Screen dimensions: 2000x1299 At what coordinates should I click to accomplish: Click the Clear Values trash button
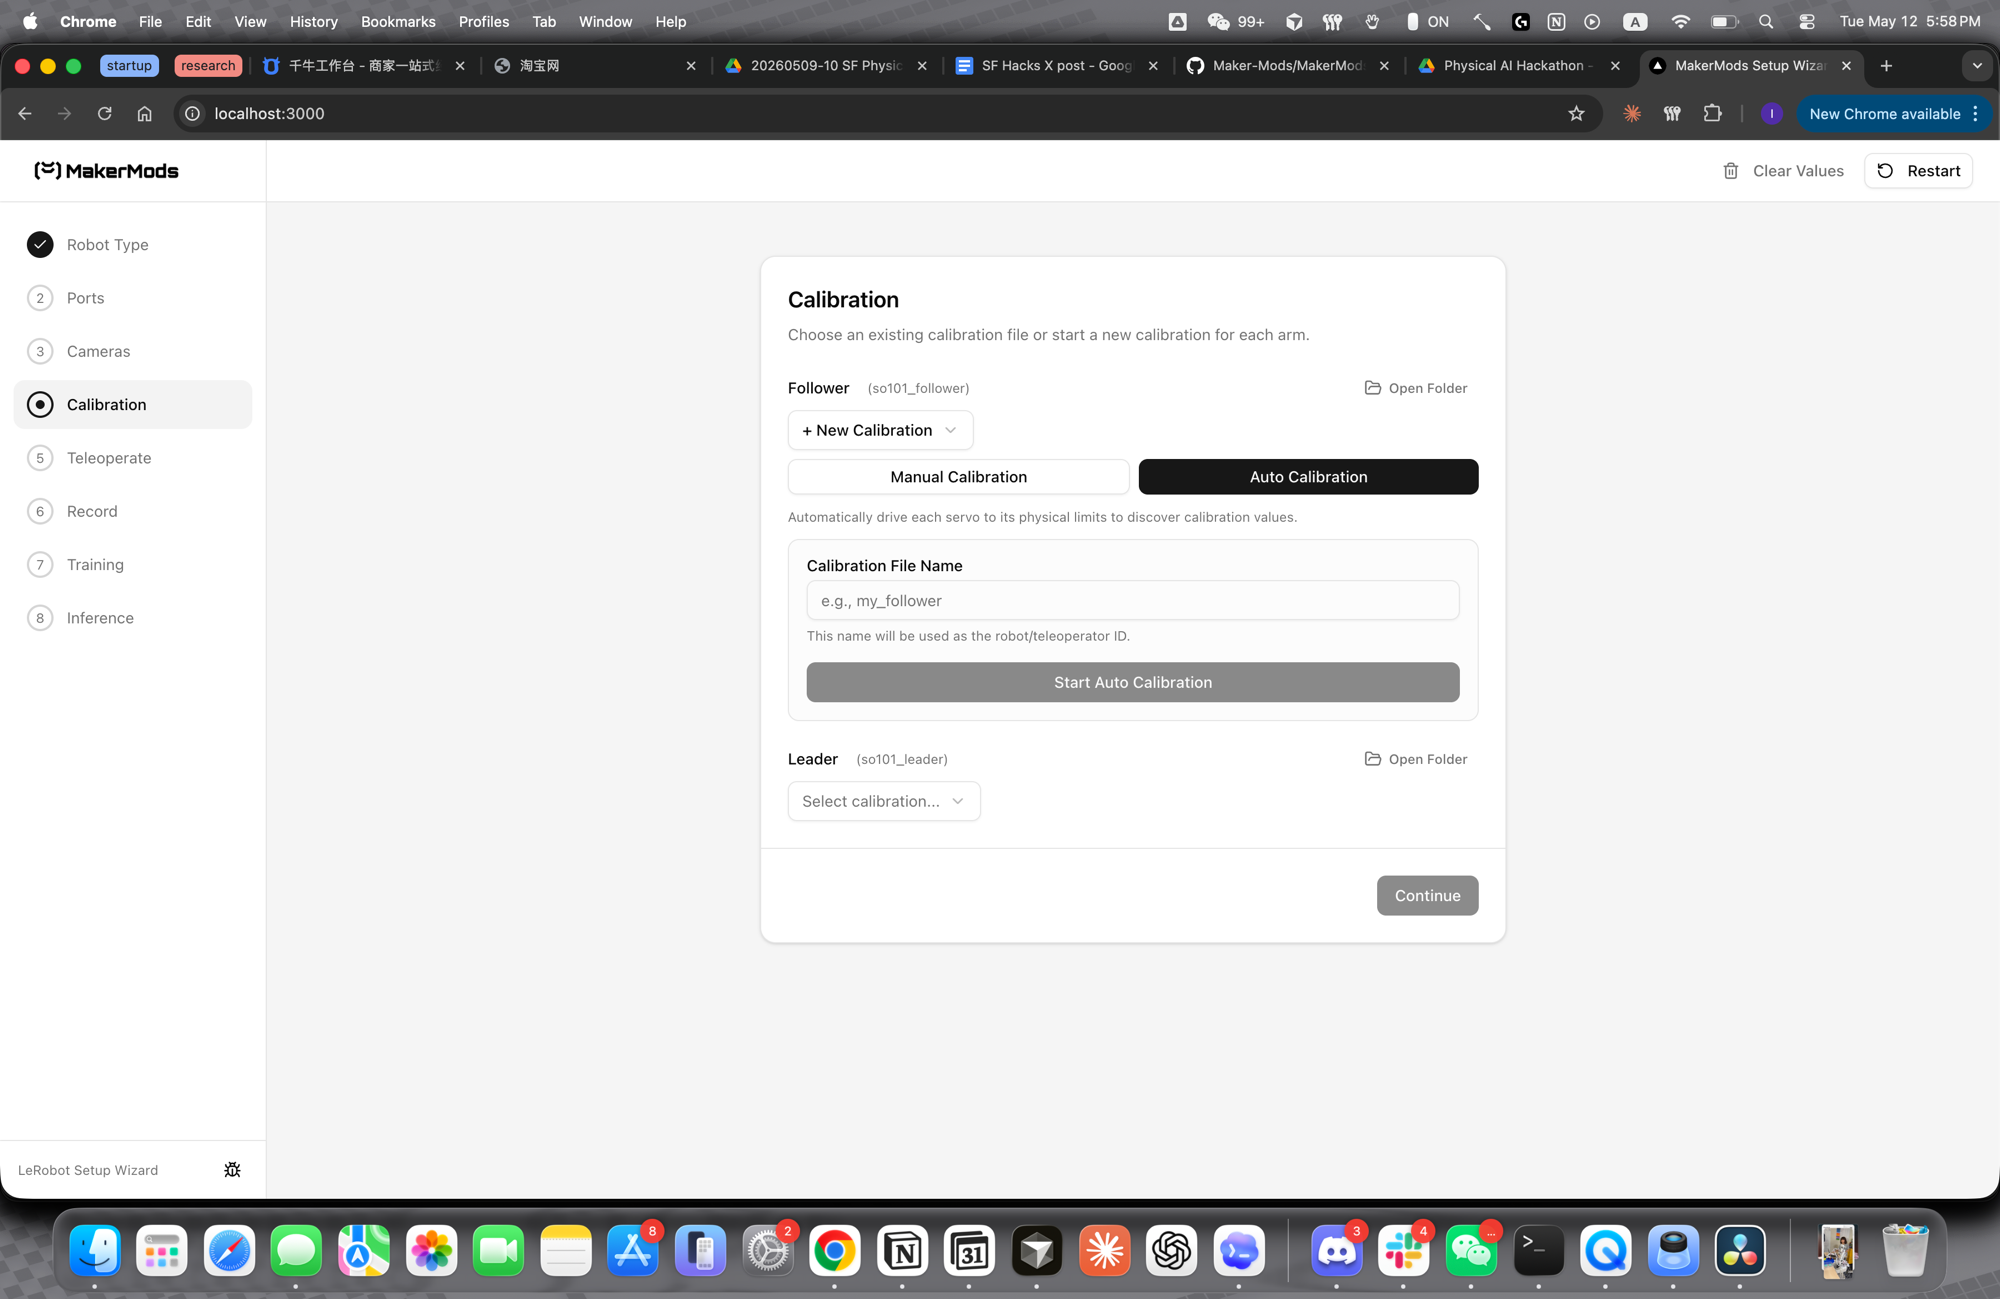click(1783, 171)
